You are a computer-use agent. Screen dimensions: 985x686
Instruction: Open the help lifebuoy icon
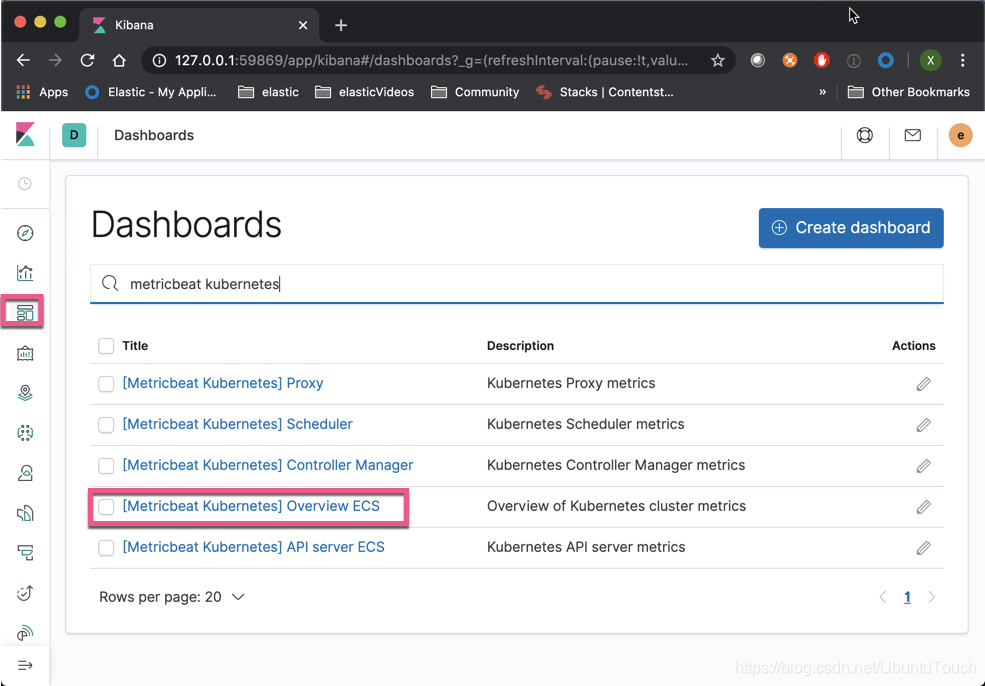864,135
